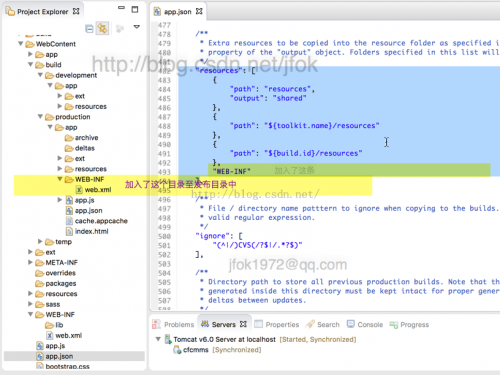The image size is (500, 375).
Task: Open the Project Explorer view menu arrow
Action: click(137, 27)
